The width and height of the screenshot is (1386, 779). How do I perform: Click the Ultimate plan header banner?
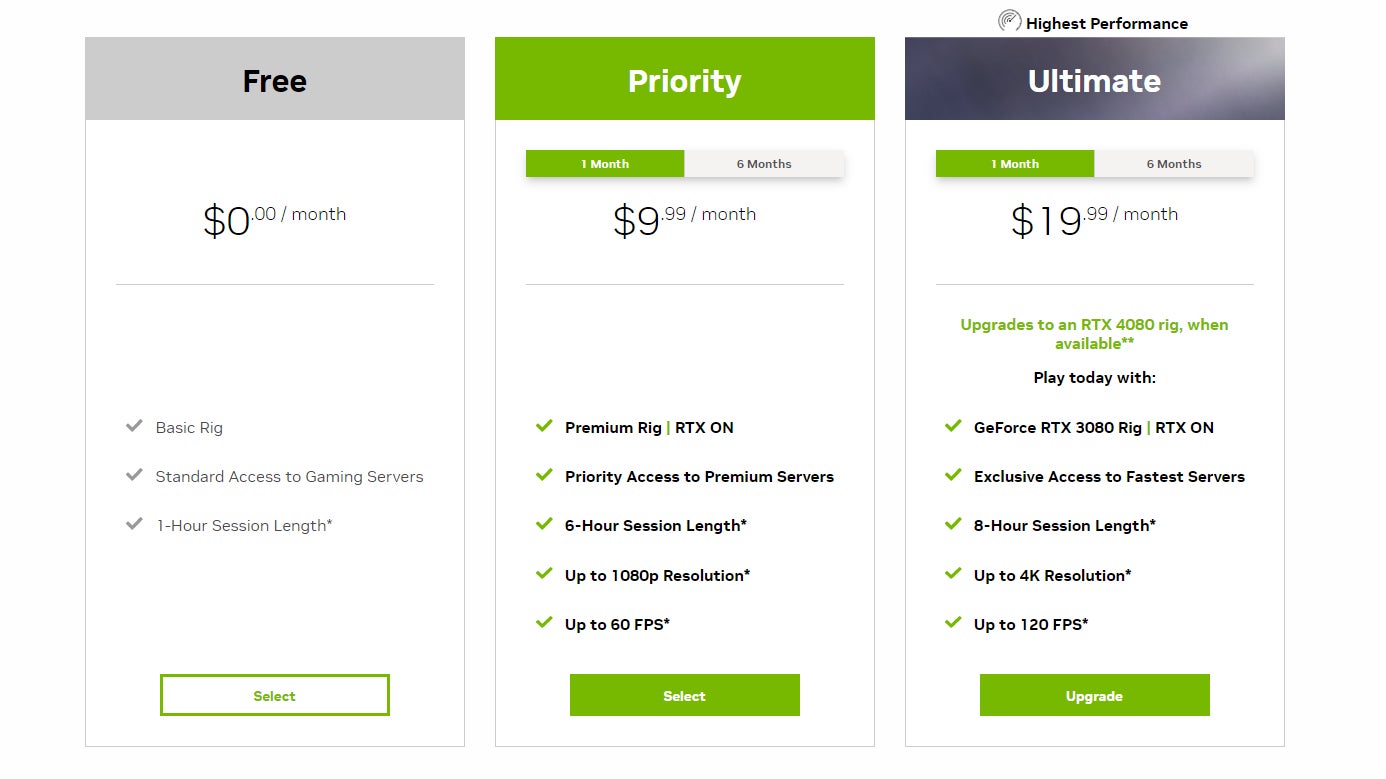(x=1095, y=80)
